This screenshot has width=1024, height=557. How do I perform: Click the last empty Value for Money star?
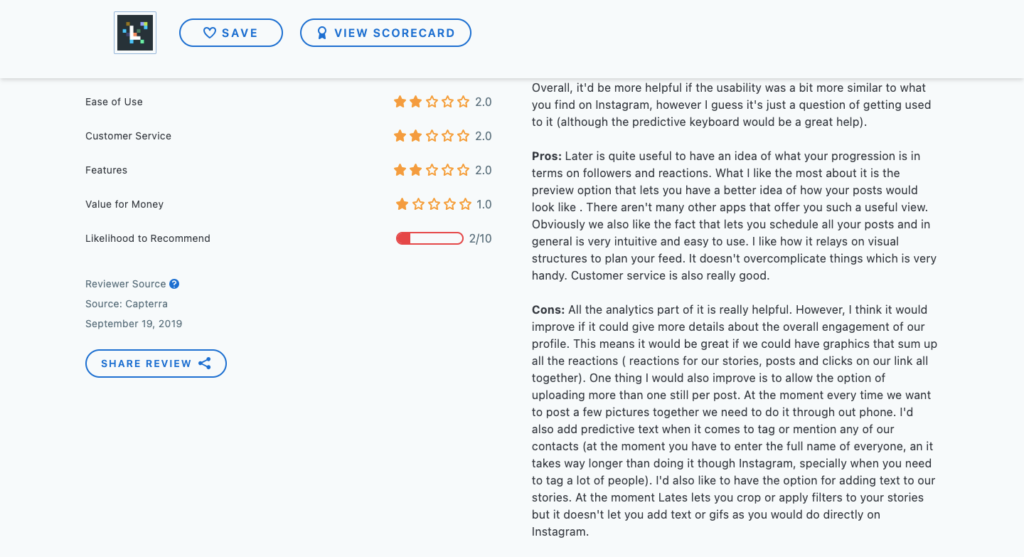click(x=465, y=204)
